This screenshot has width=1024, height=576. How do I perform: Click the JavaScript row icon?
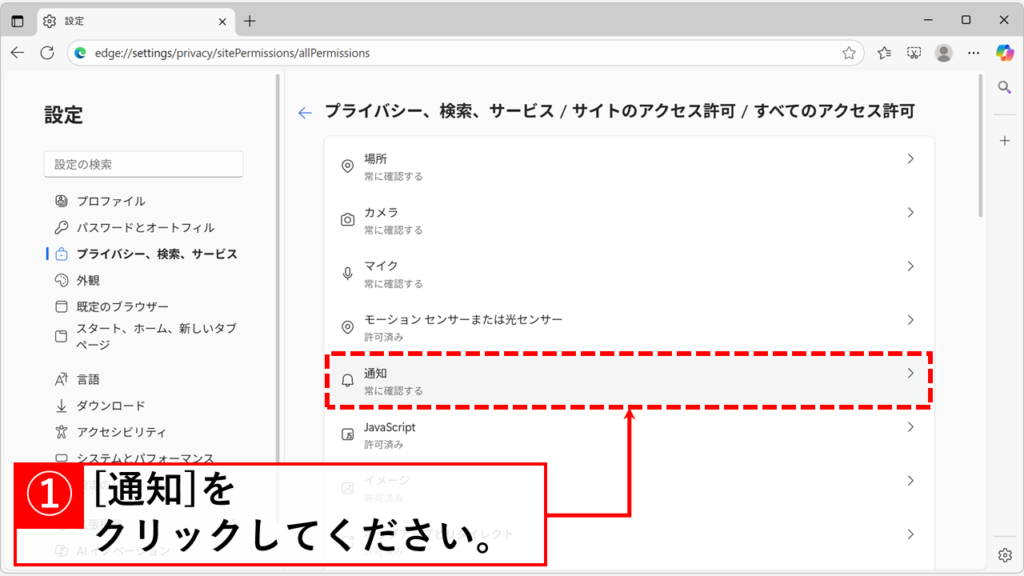click(347, 434)
